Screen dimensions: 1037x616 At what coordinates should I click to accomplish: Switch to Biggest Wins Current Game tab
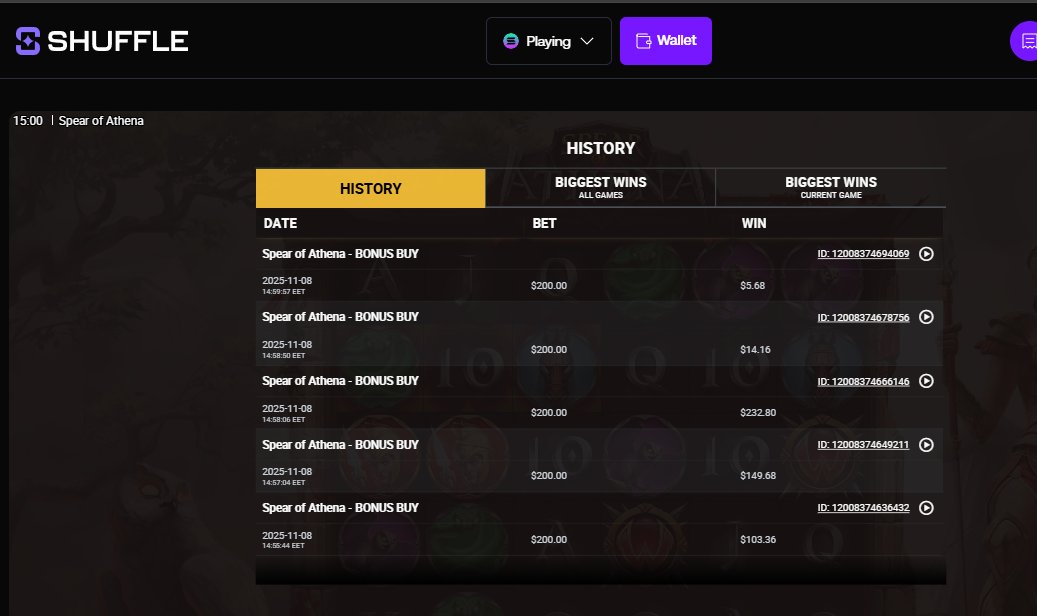(831, 187)
